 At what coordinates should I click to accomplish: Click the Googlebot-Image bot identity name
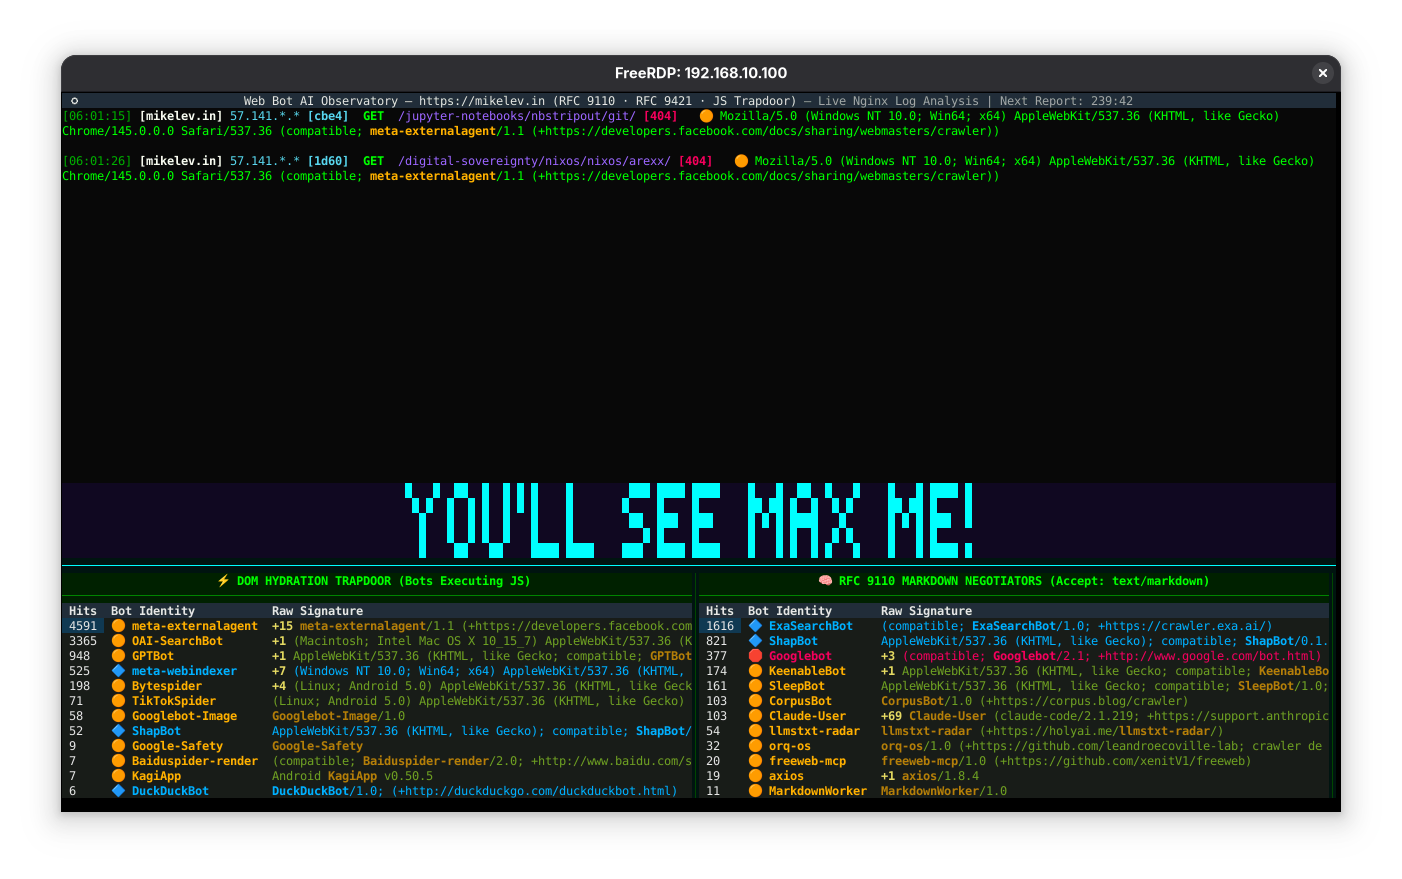click(185, 716)
